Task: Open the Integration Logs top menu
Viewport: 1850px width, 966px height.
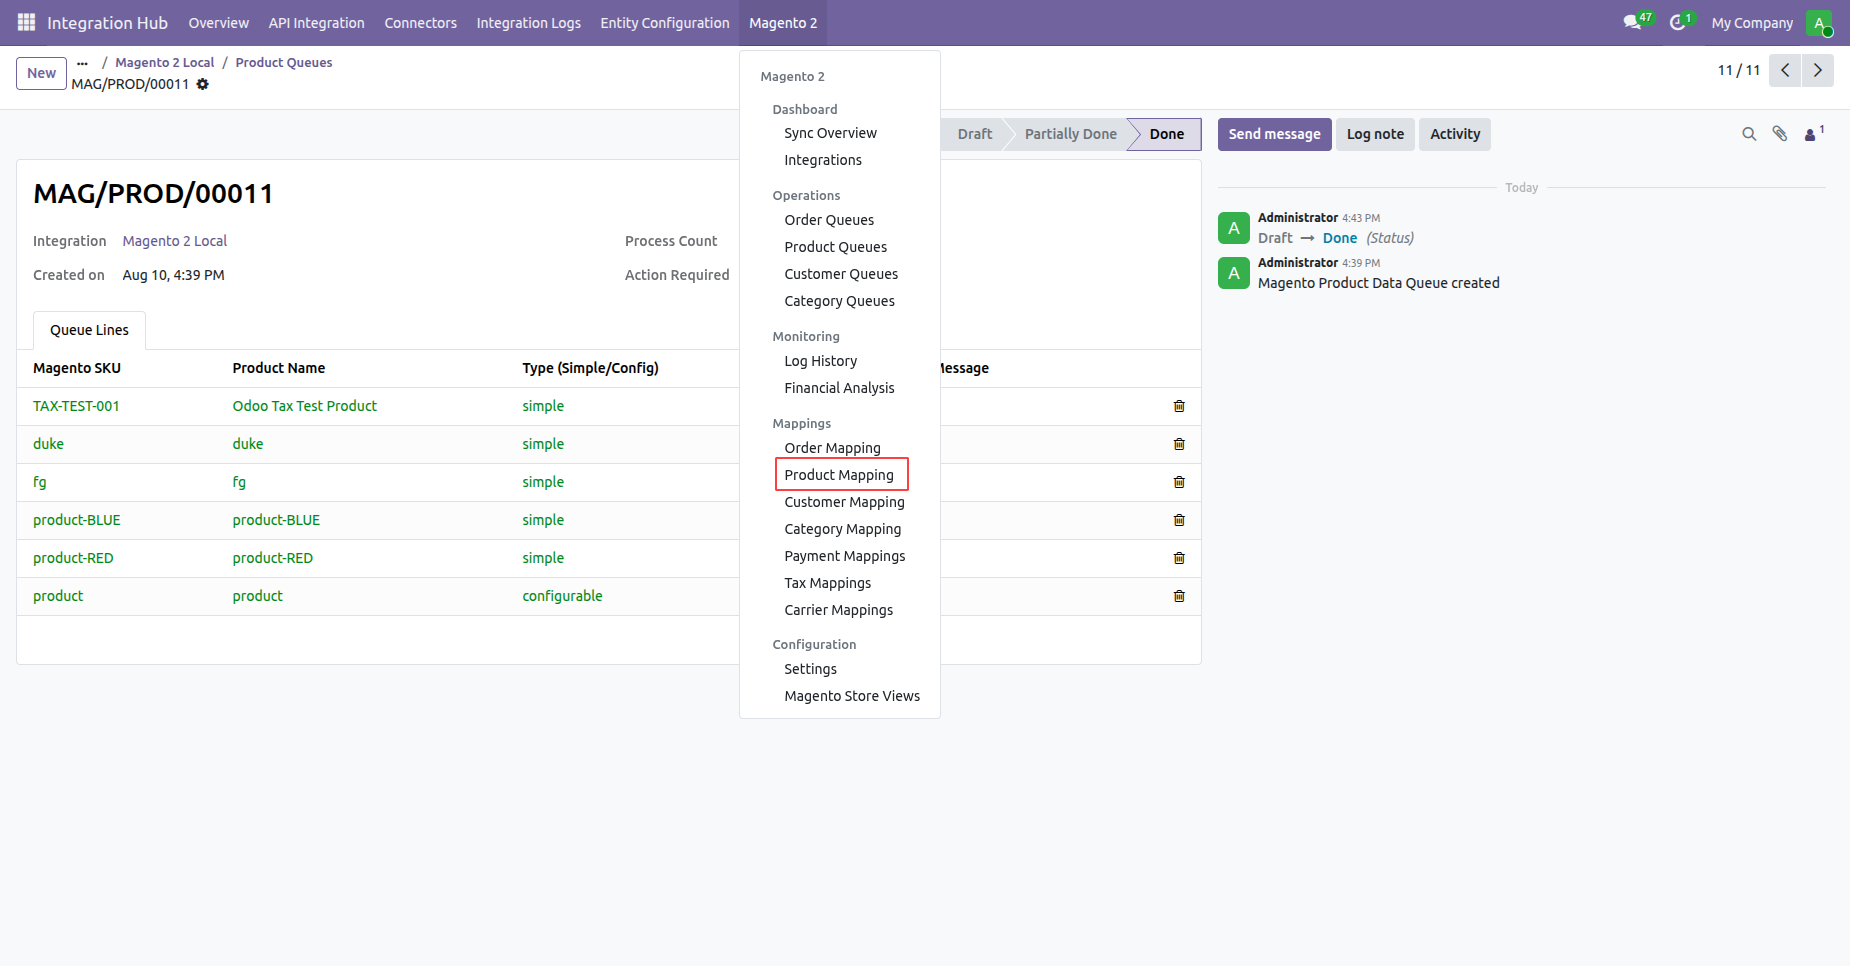Action: (x=528, y=23)
